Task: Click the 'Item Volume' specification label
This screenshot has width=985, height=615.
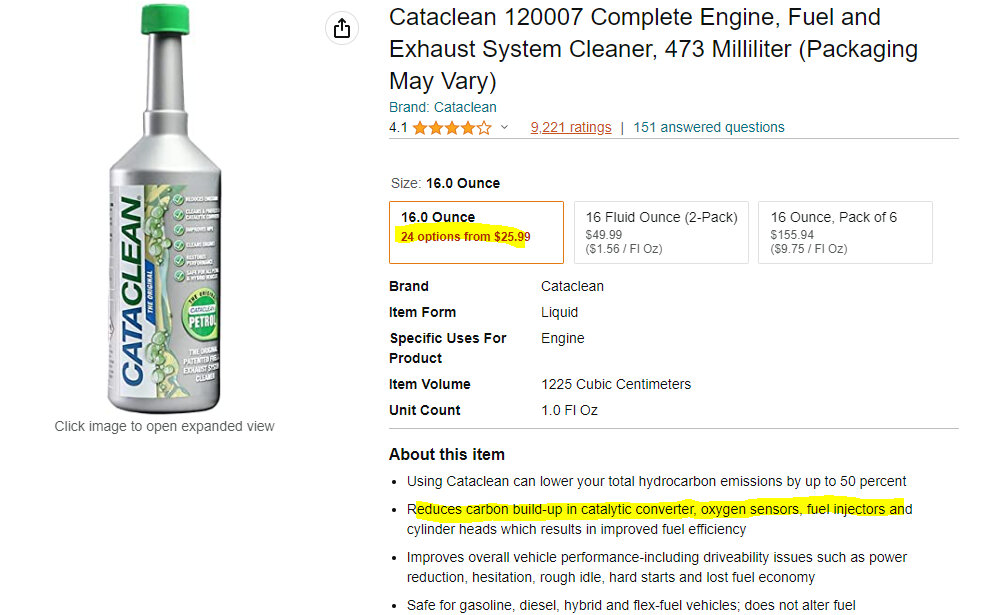Action: (429, 384)
